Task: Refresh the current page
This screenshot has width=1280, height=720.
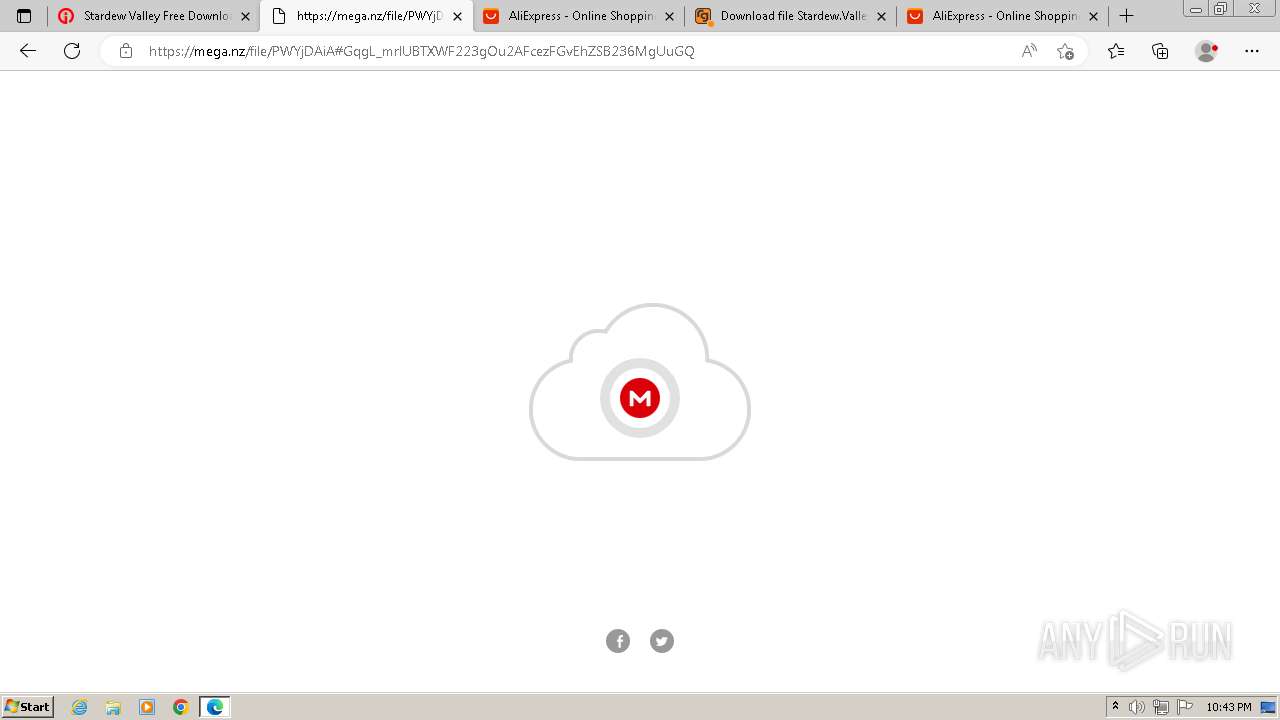Action: tap(72, 51)
